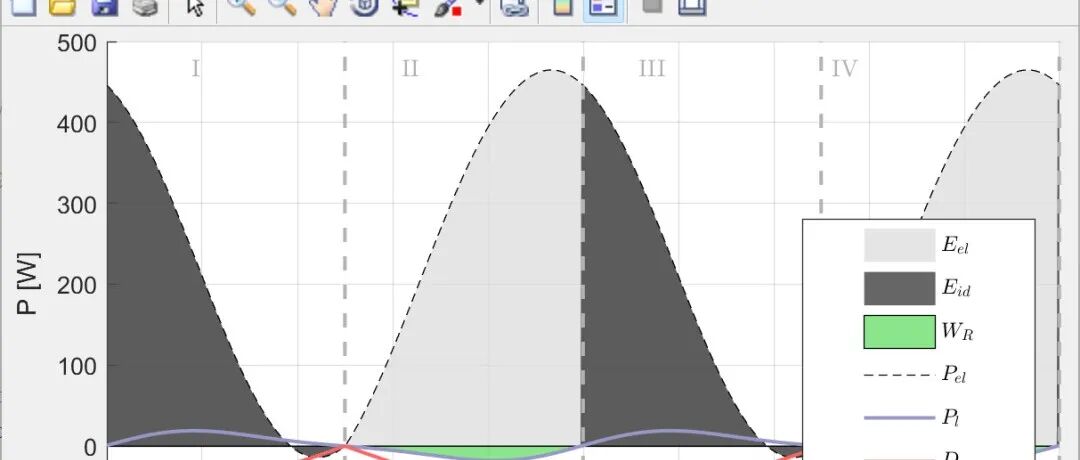
Task: Click the 500 y-axis tick label
Action: (x=75, y=43)
